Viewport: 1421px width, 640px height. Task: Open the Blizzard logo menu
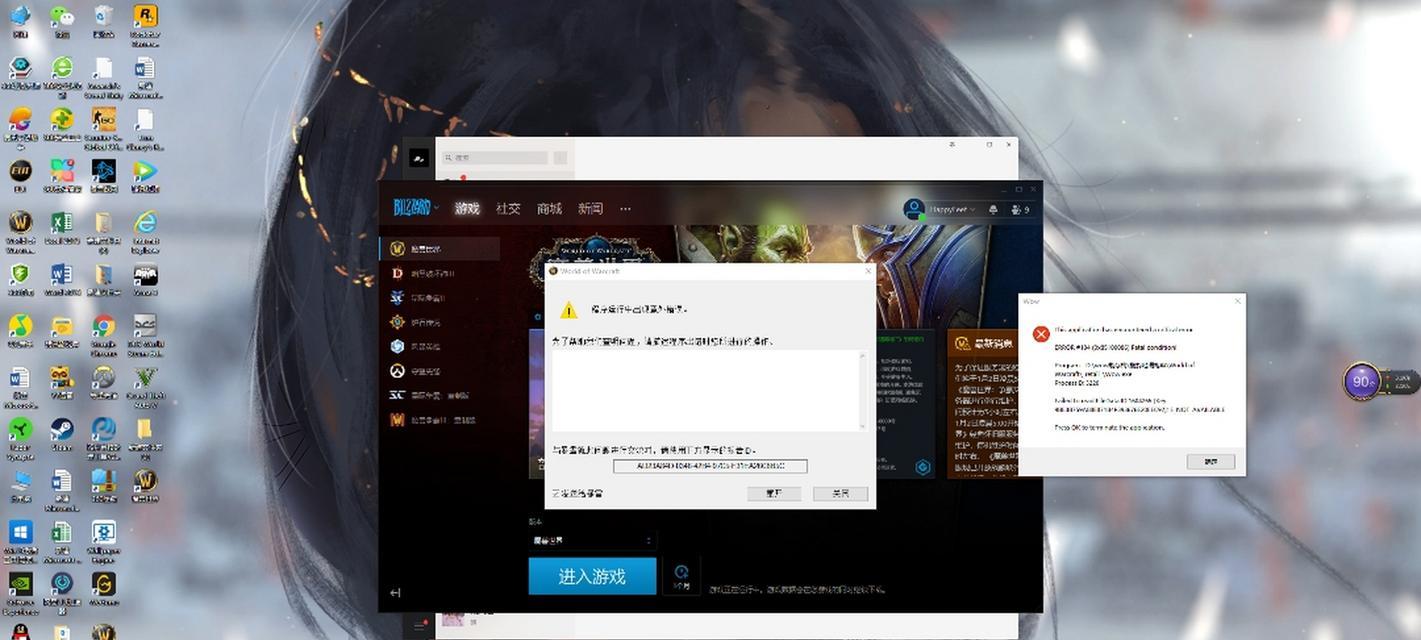[x=415, y=208]
